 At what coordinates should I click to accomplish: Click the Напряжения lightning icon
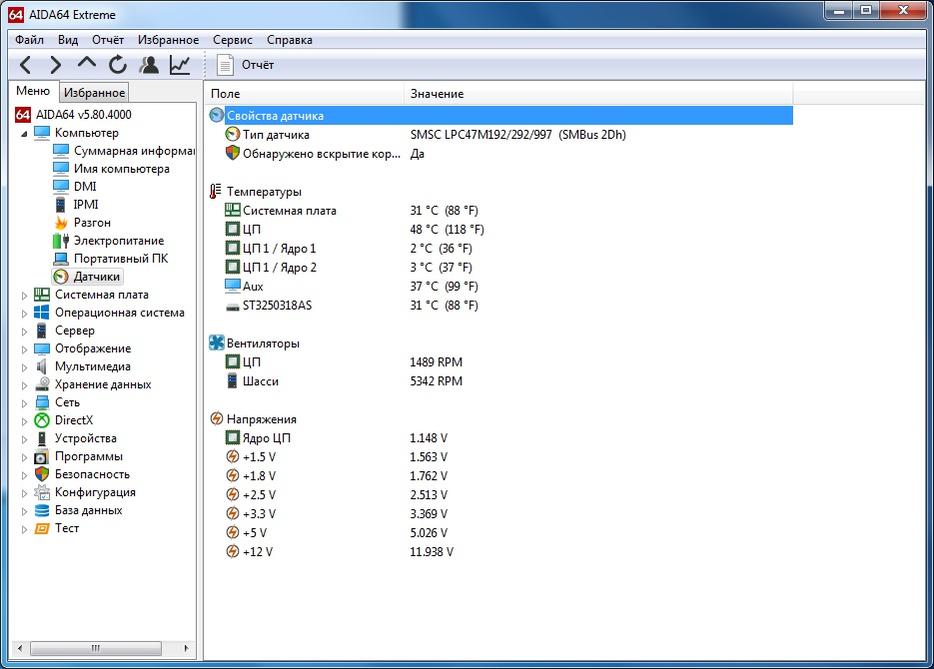[x=217, y=418]
